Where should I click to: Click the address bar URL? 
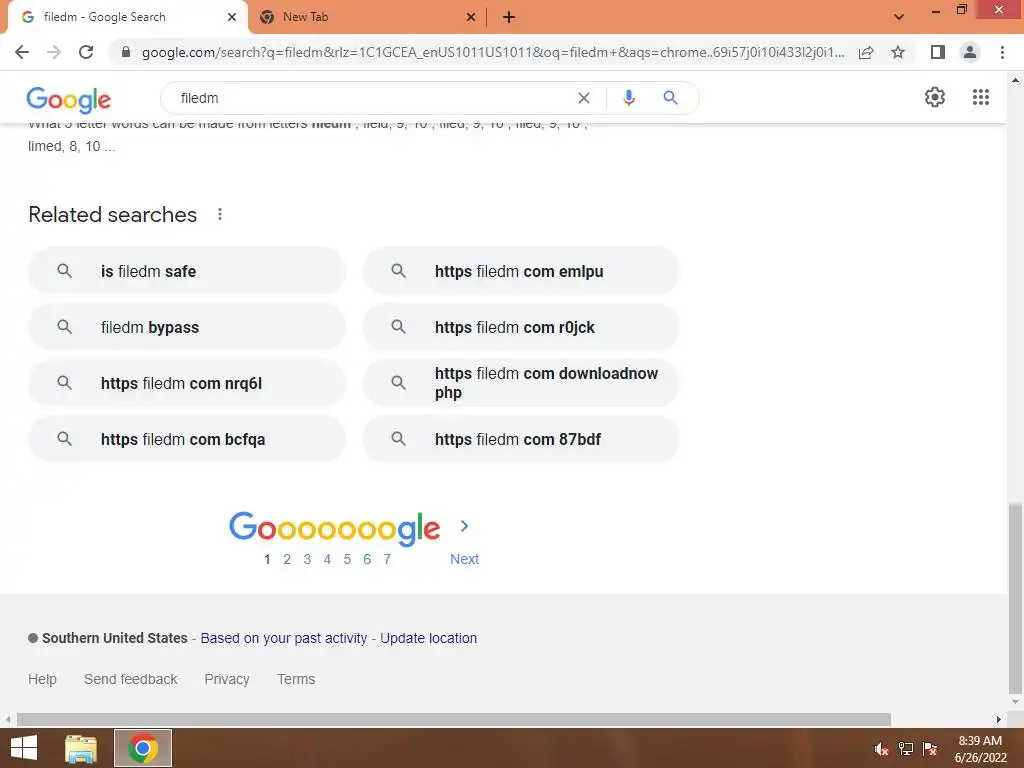pos(492,52)
